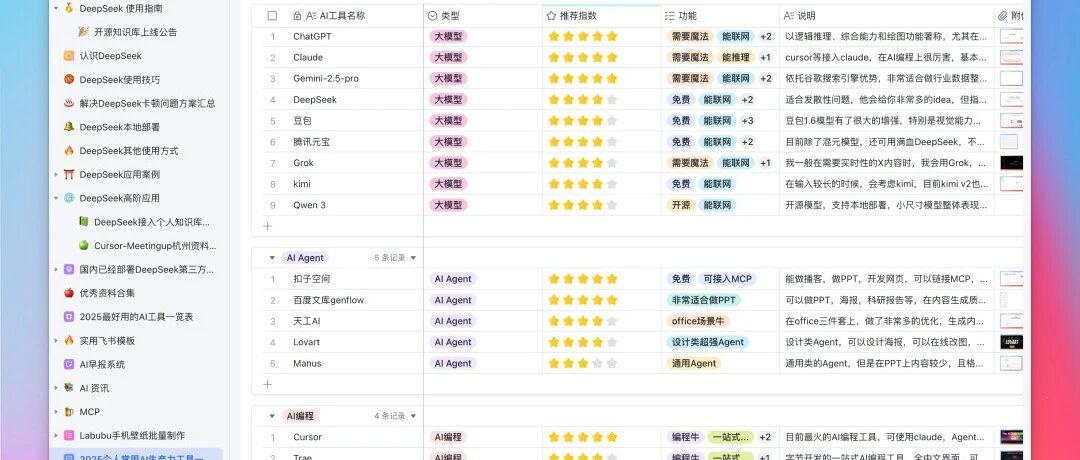This screenshot has height=460, width=1080.
Task: Click the single-select icon in 类型 header
Action: pos(433,16)
